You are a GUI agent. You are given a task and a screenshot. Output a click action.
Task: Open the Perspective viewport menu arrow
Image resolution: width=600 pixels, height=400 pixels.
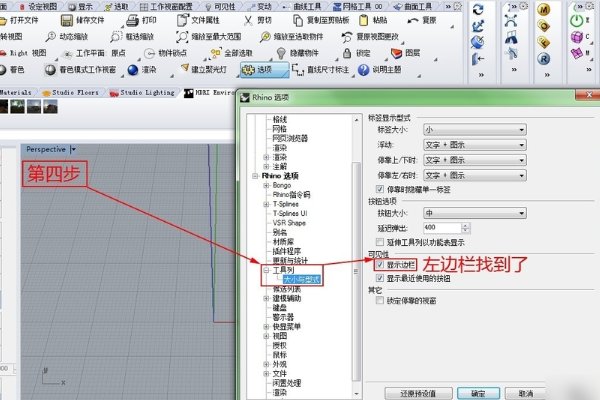click(73, 150)
